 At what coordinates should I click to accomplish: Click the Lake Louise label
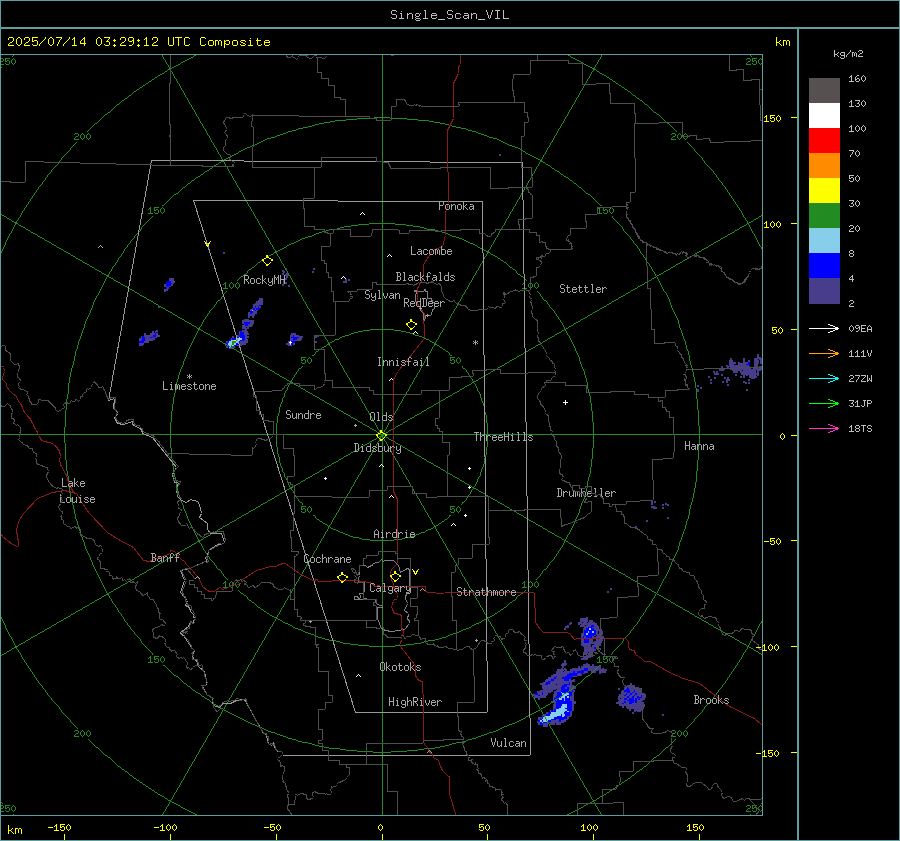(77, 491)
